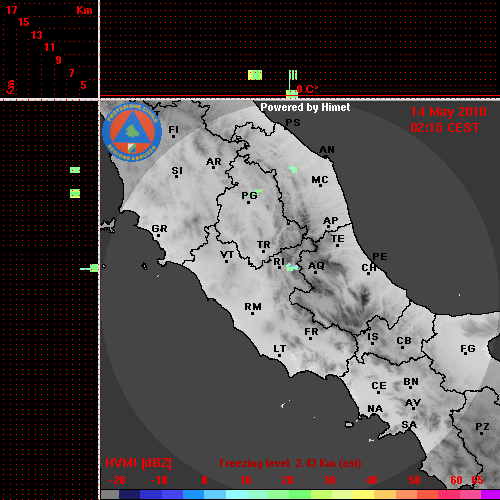Select the NA city label
This screenshot has width=500, height=500.
click(375, 408)
